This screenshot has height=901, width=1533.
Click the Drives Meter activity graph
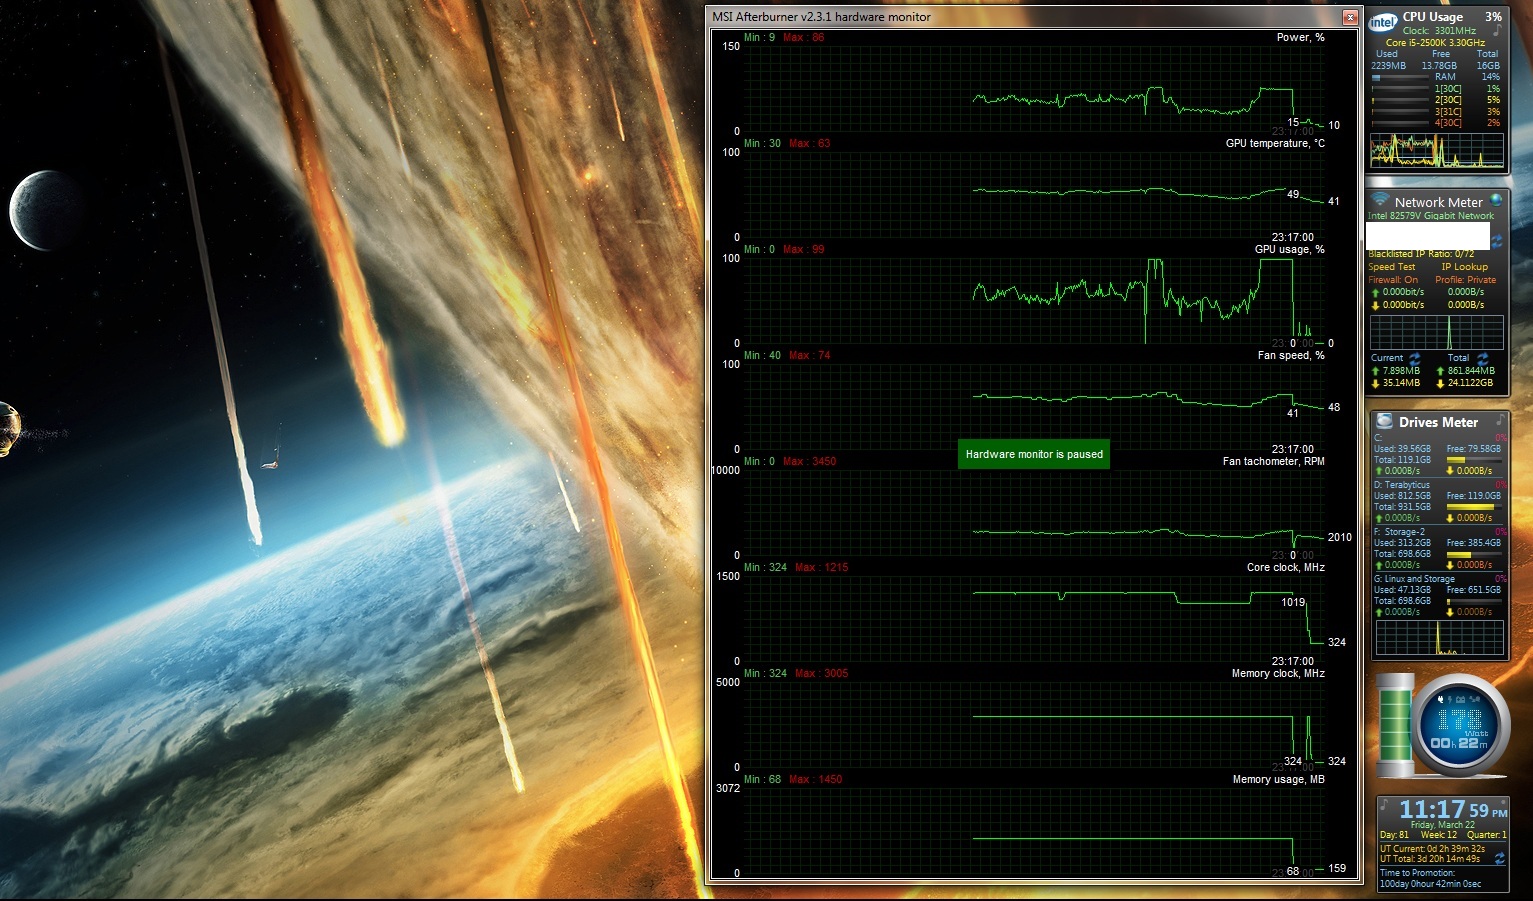pyautogui.click(x=1439, y=638)
